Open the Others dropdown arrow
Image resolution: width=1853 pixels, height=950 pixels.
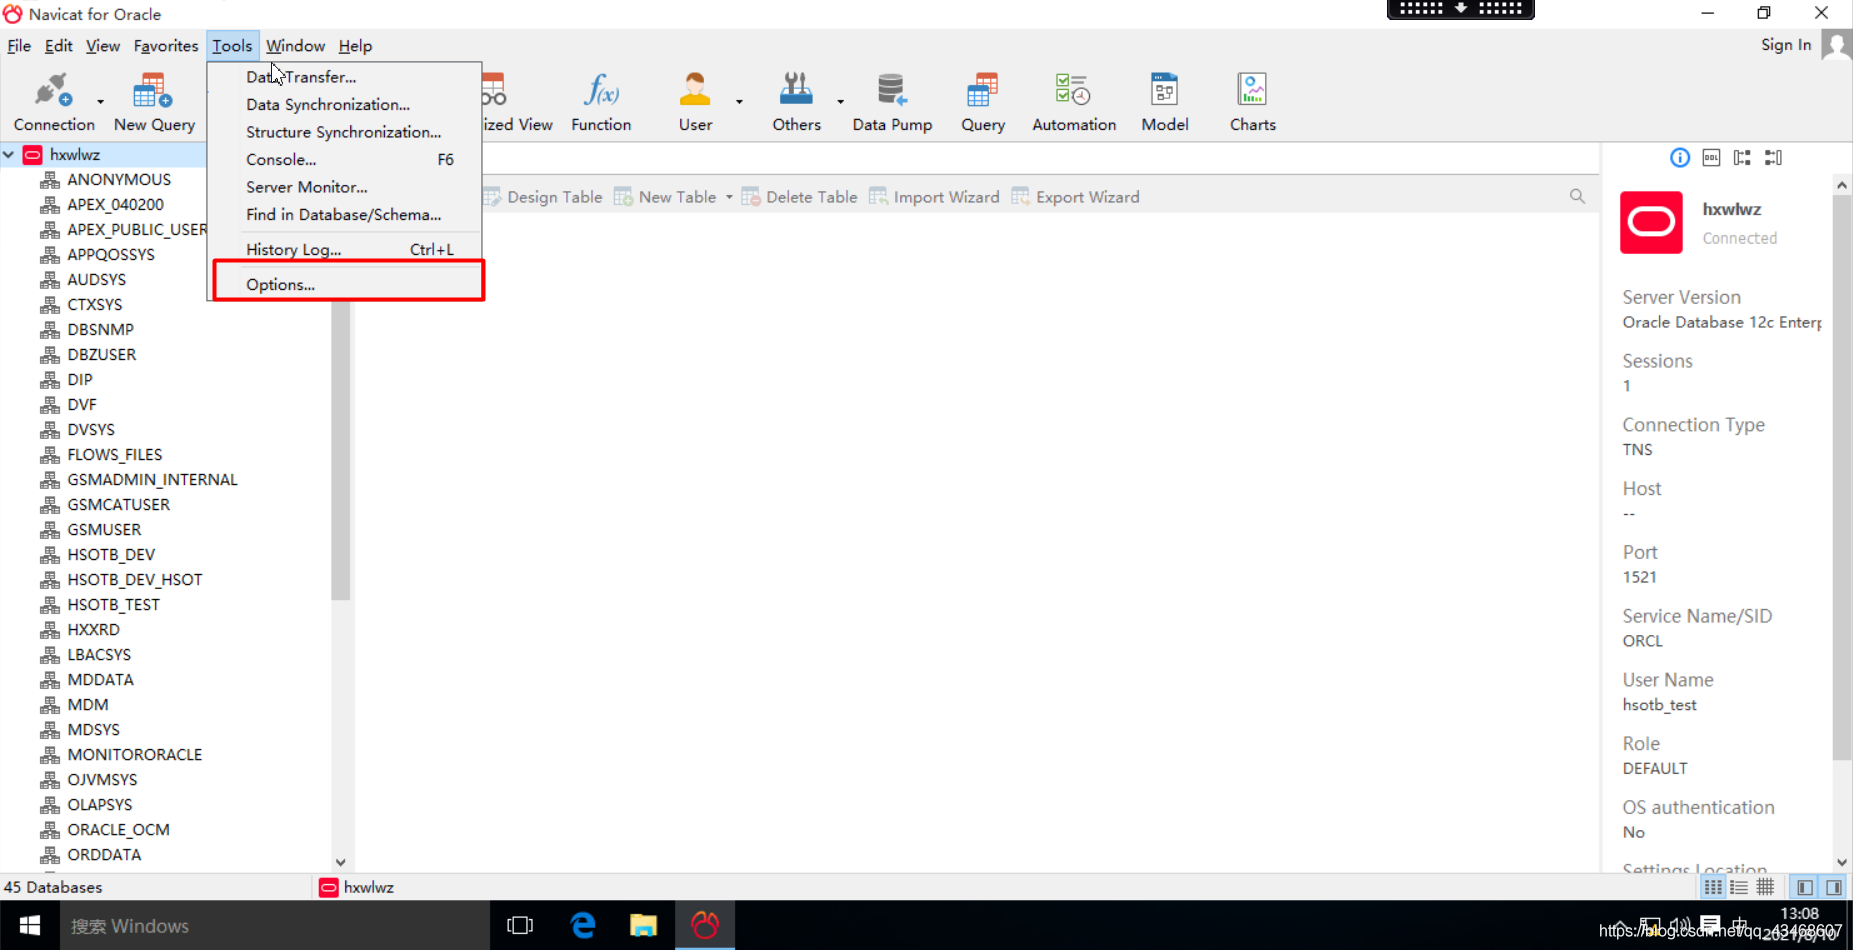click(840, 102)
